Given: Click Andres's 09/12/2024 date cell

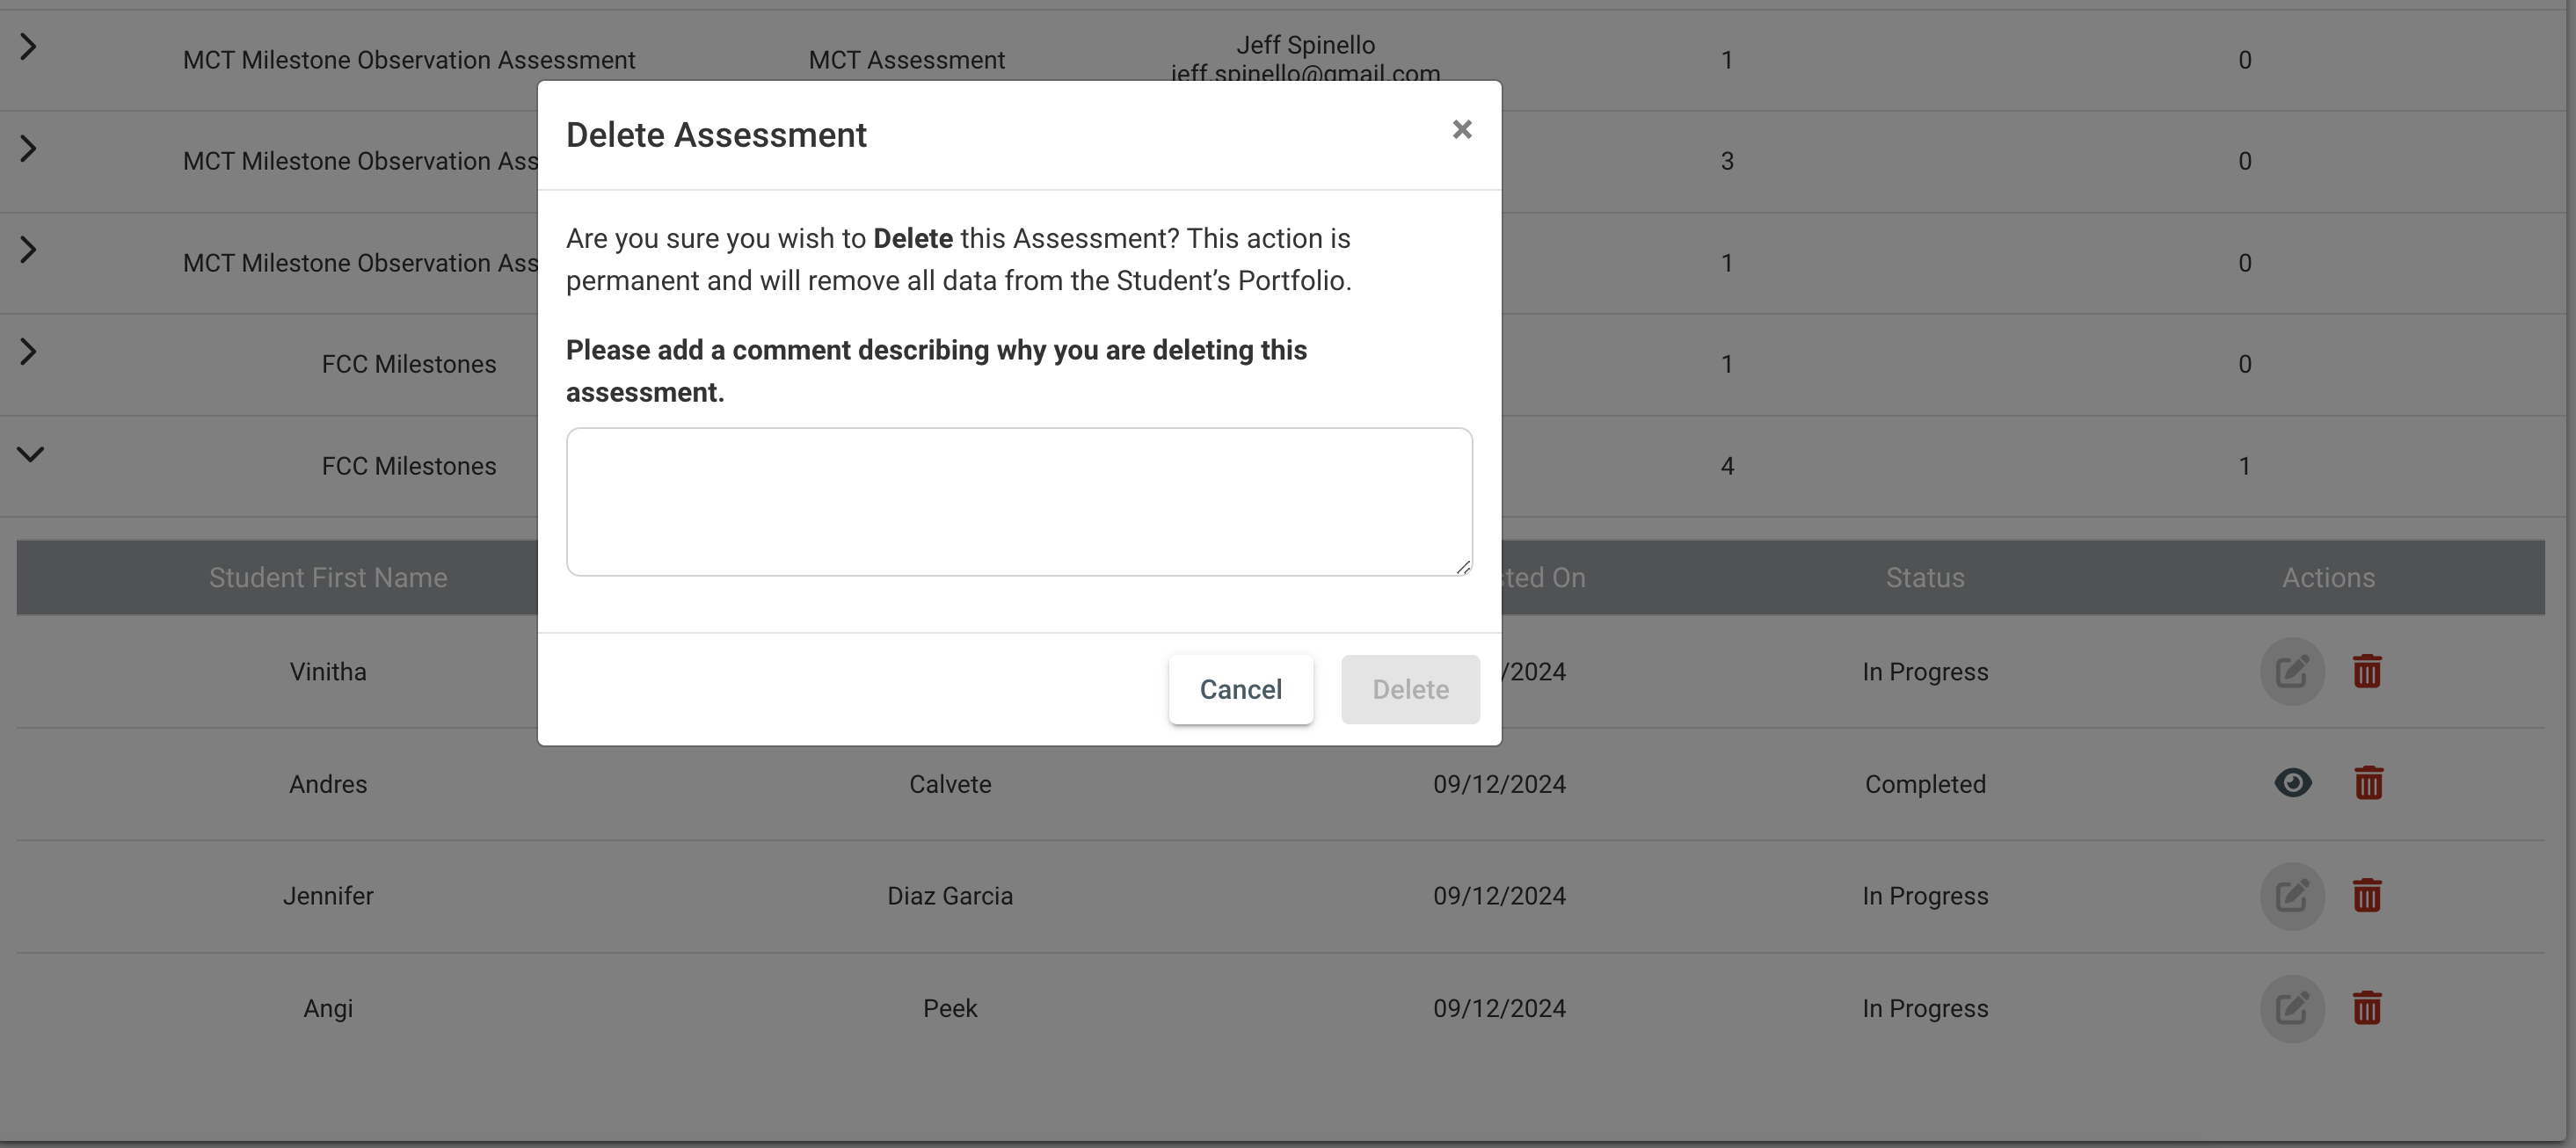Looking at the screenshot, I should (1499, 784).
